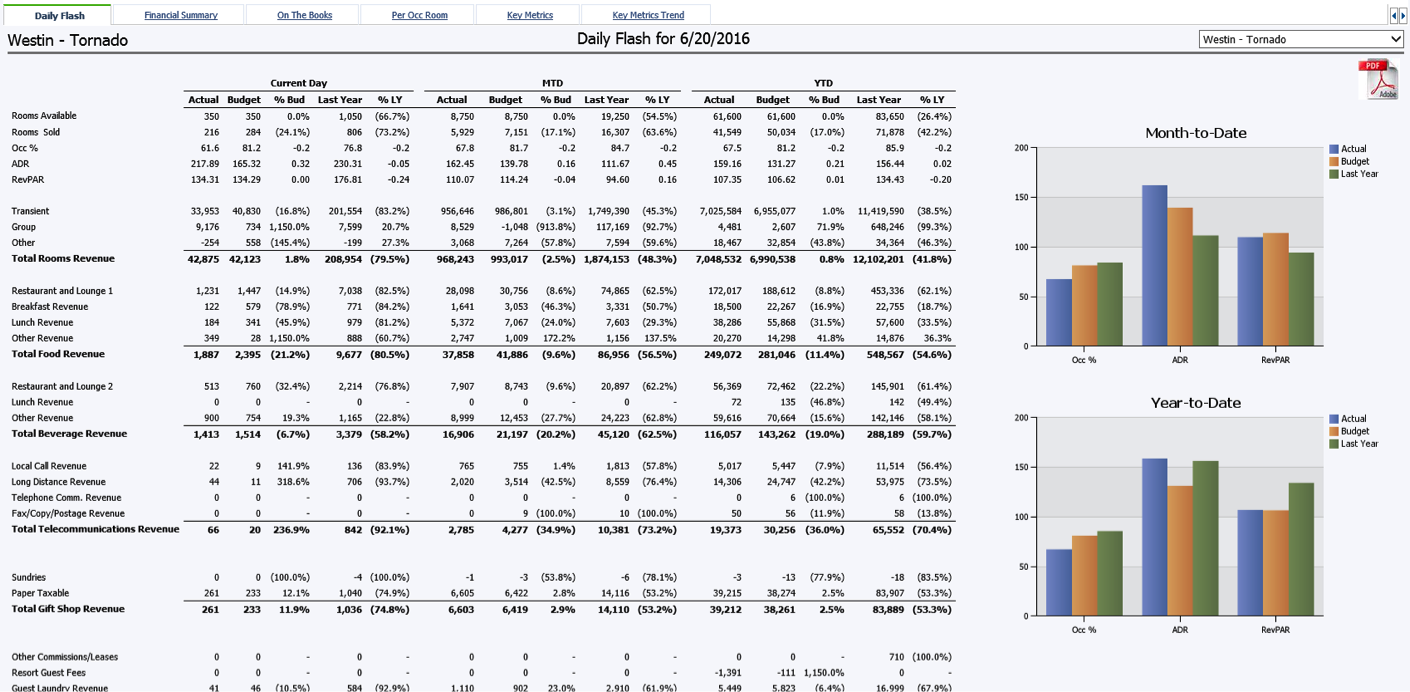Click MTD Total Food Revenue actual 37,858

click(x=456, y=354)
